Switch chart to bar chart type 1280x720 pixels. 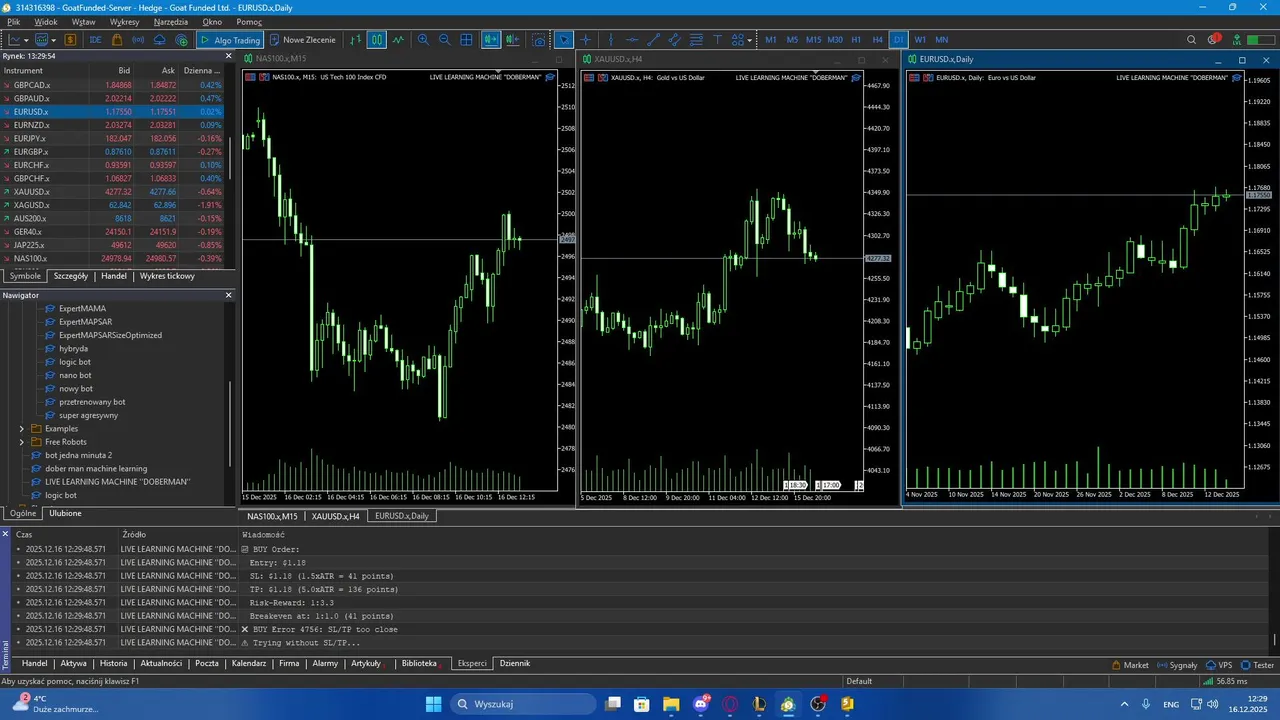point(355,40)
